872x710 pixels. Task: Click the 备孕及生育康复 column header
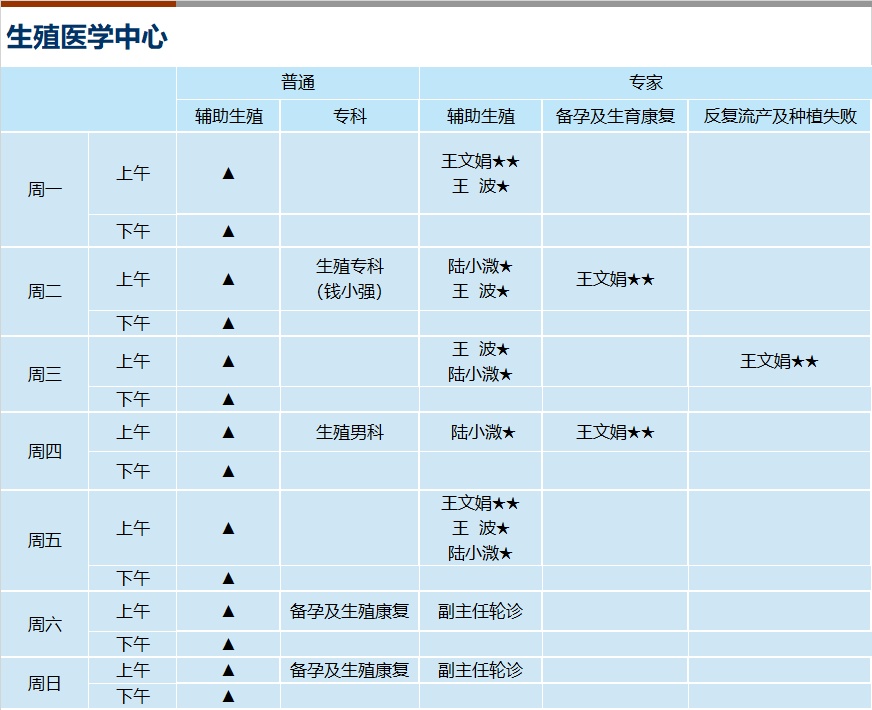[x=615, y=116]
